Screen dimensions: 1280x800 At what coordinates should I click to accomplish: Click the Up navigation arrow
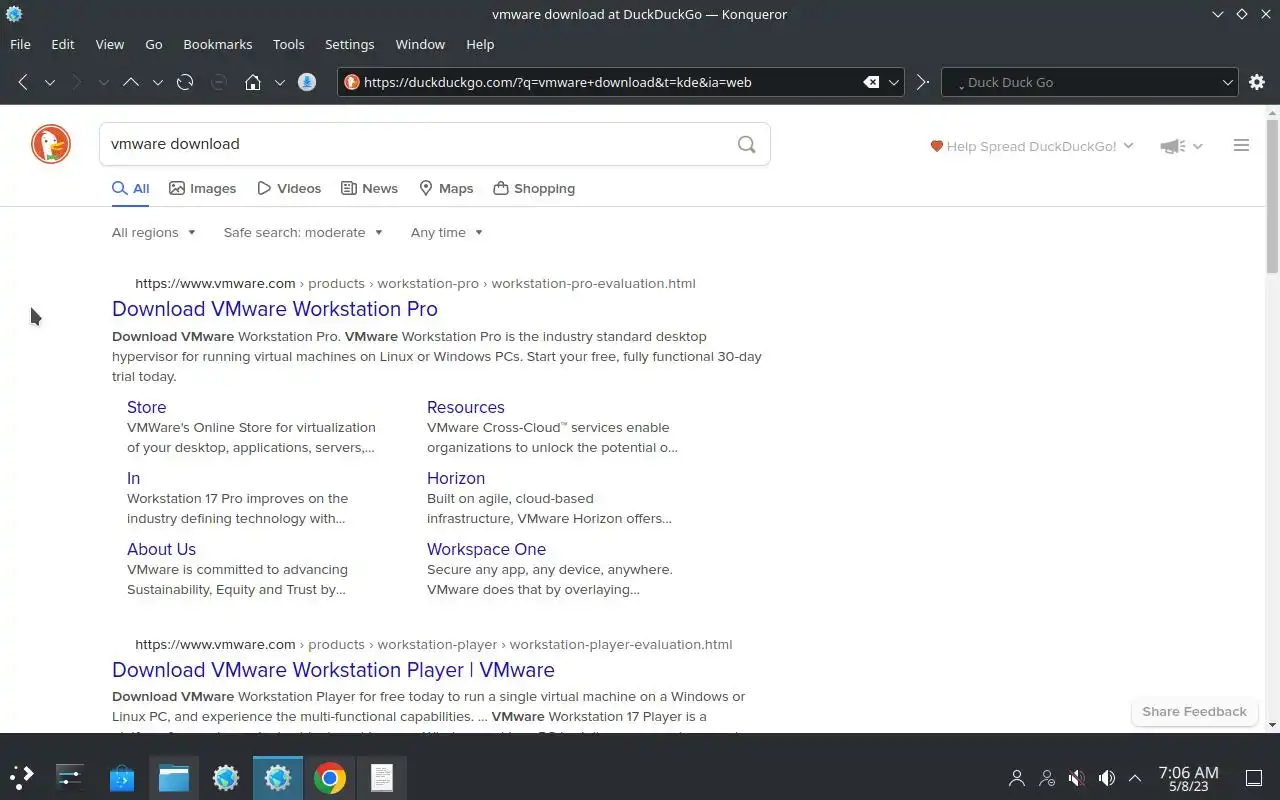(x=130, y=82)
